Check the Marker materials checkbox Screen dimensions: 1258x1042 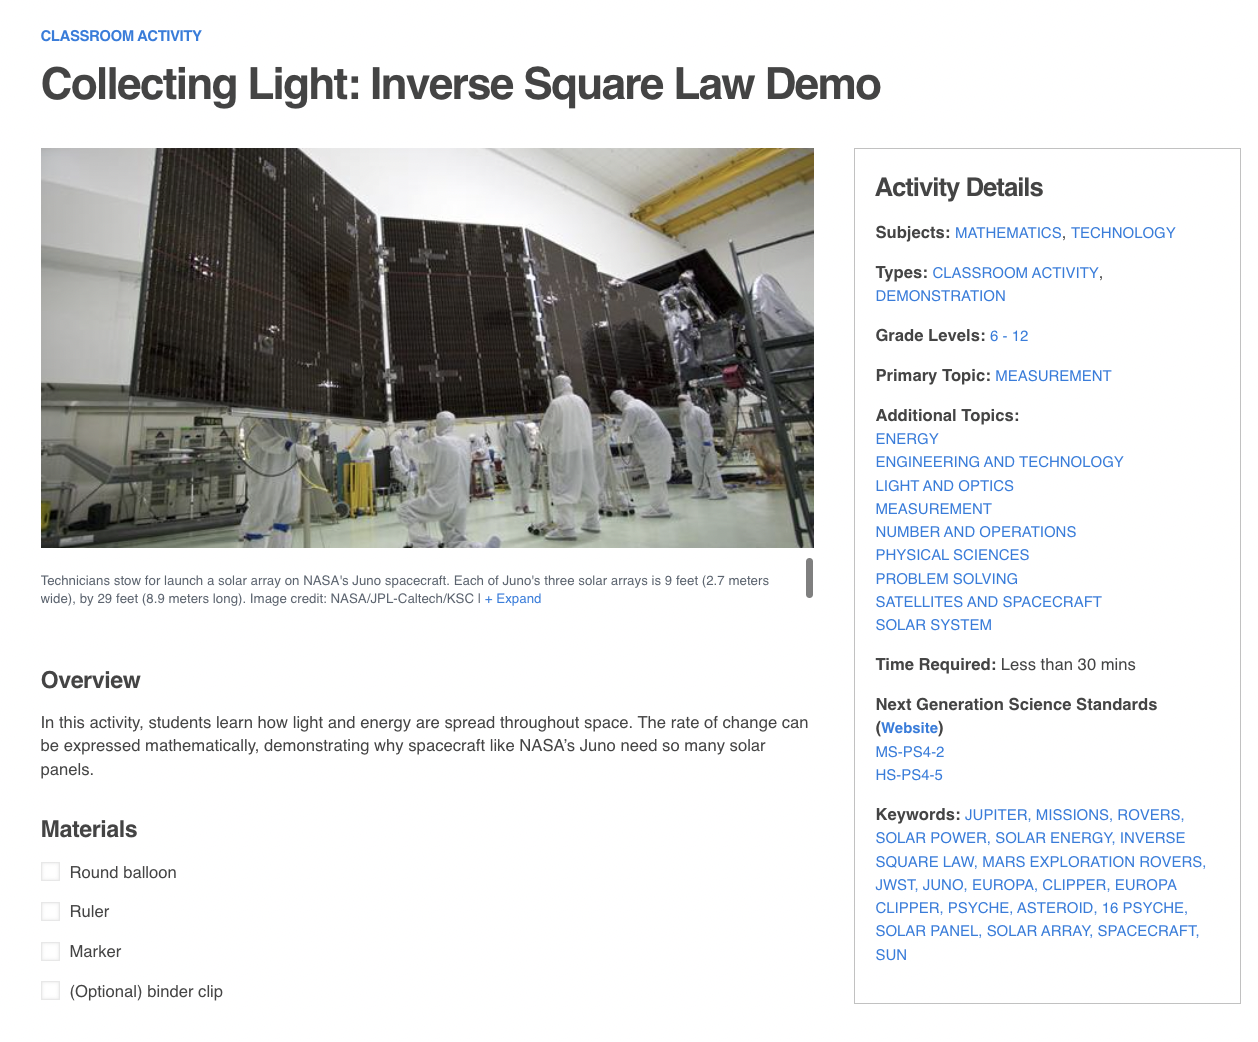(50, 951)
